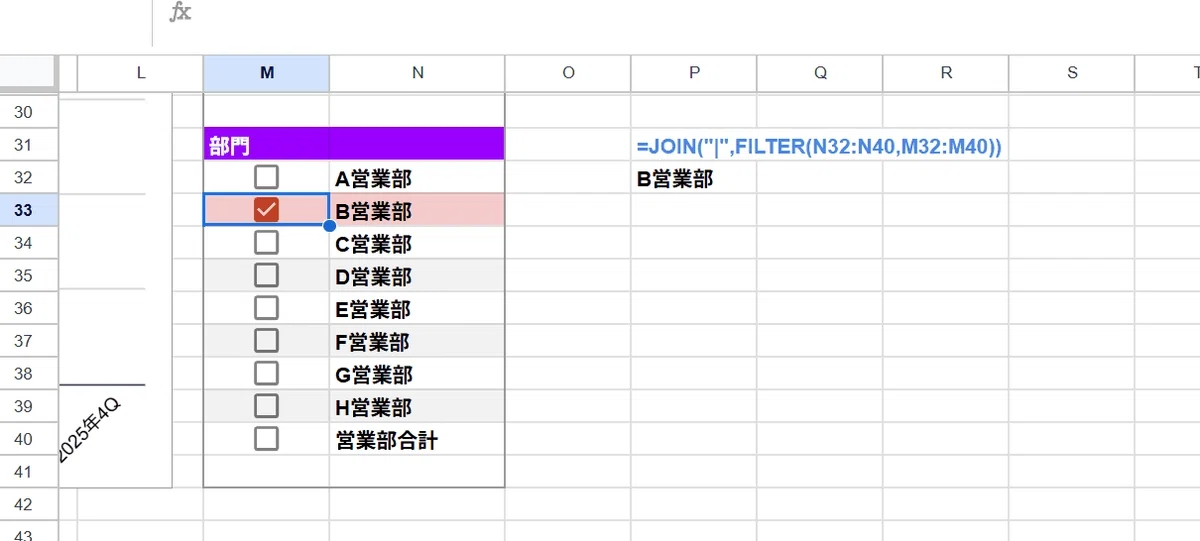
Task: Toggle the F営業部 checkbox
Action: tap(266, 341)
